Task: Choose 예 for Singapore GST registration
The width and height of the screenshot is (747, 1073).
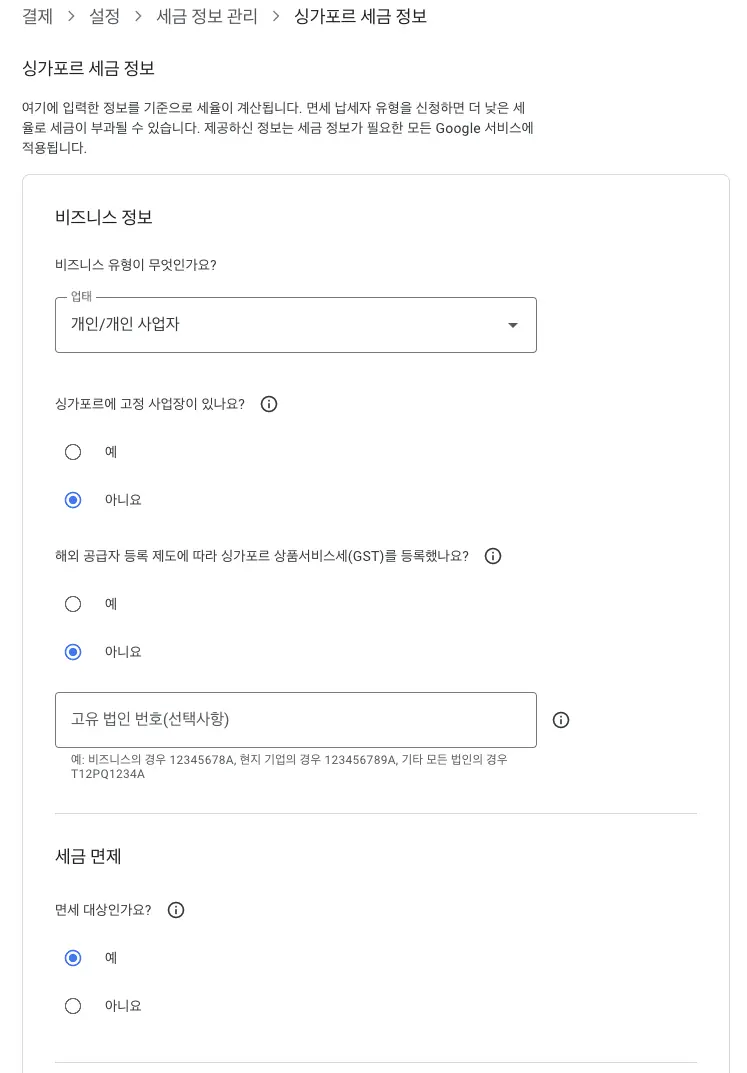Action: (x=73, y=604)
